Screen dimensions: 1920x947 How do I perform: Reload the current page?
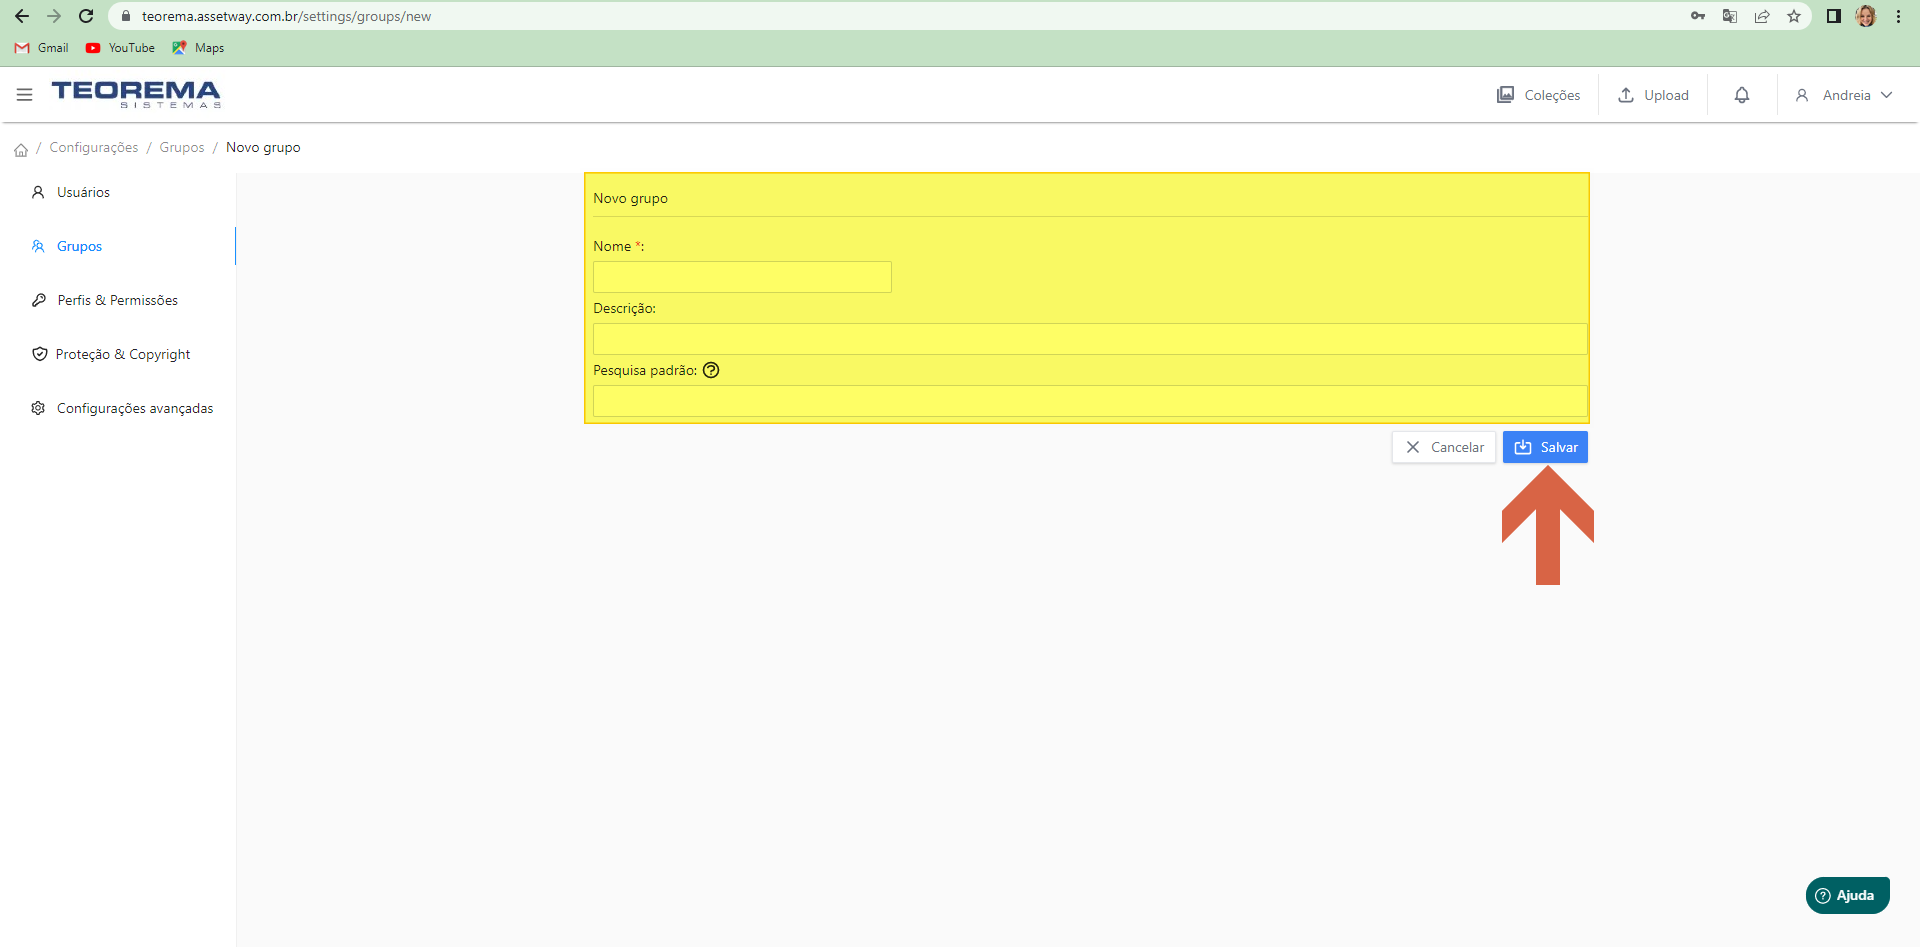[86, 16]
